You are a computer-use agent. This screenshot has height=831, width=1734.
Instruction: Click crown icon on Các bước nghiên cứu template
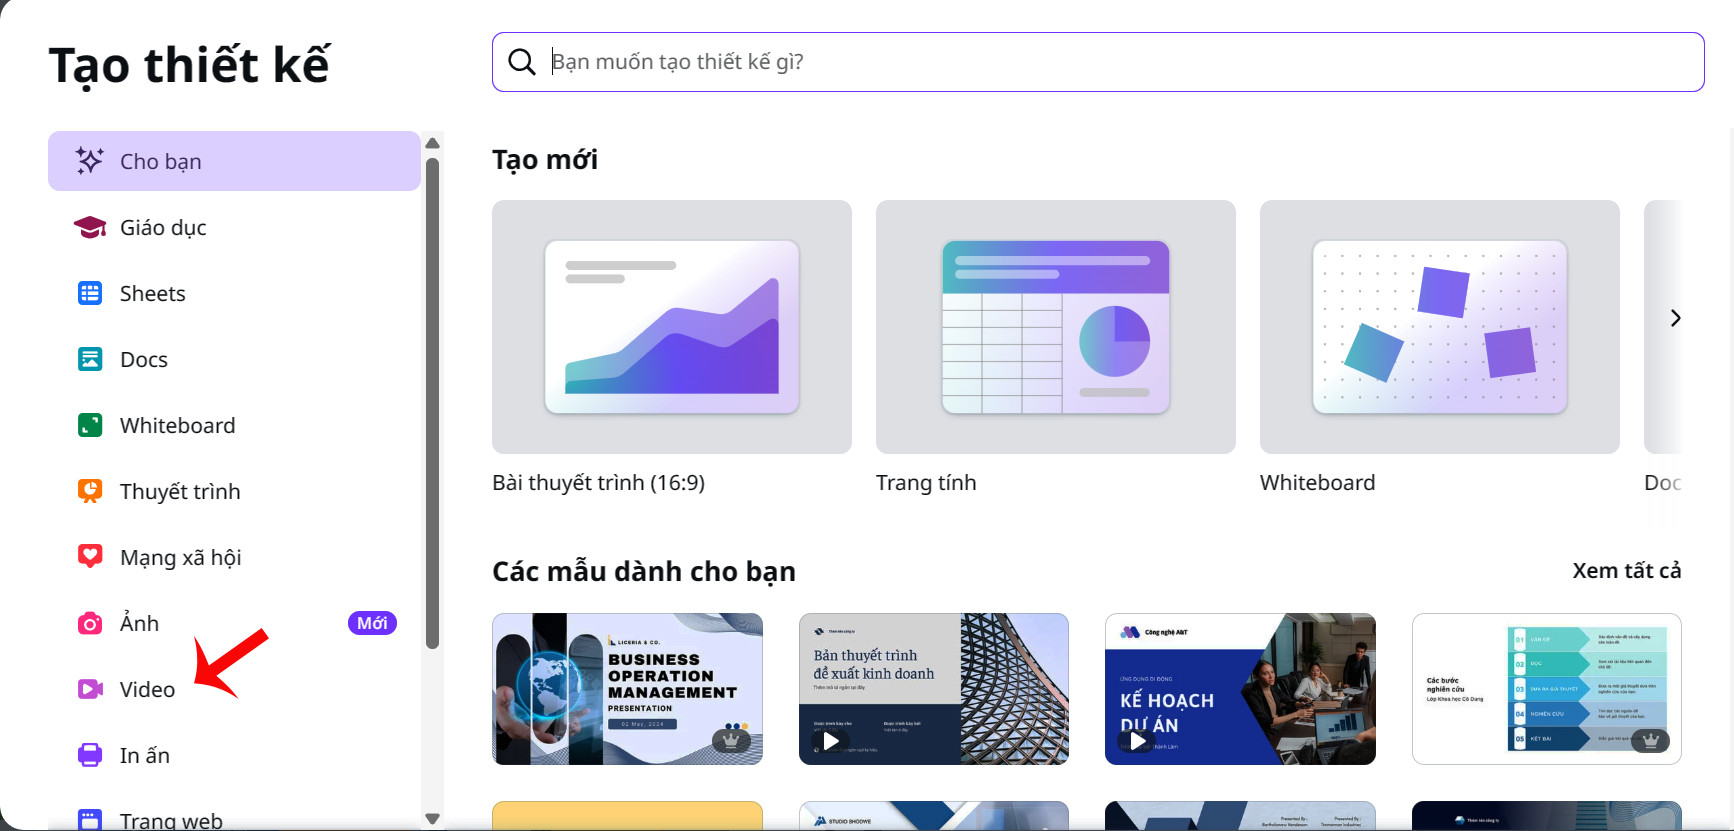tap(1650, 741)
